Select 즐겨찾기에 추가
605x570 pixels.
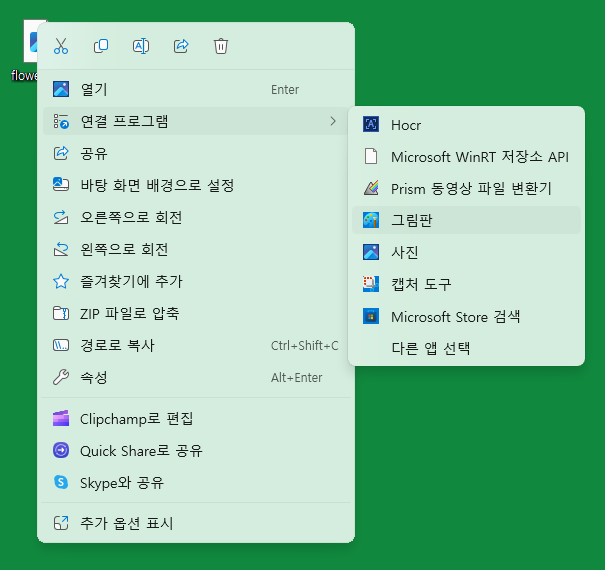coord(196,281)
